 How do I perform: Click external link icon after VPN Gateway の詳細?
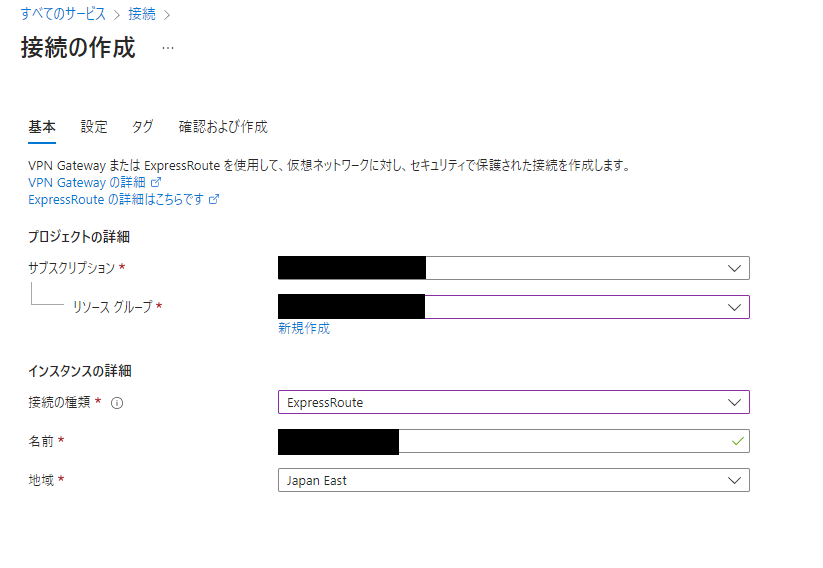point(156,182)
